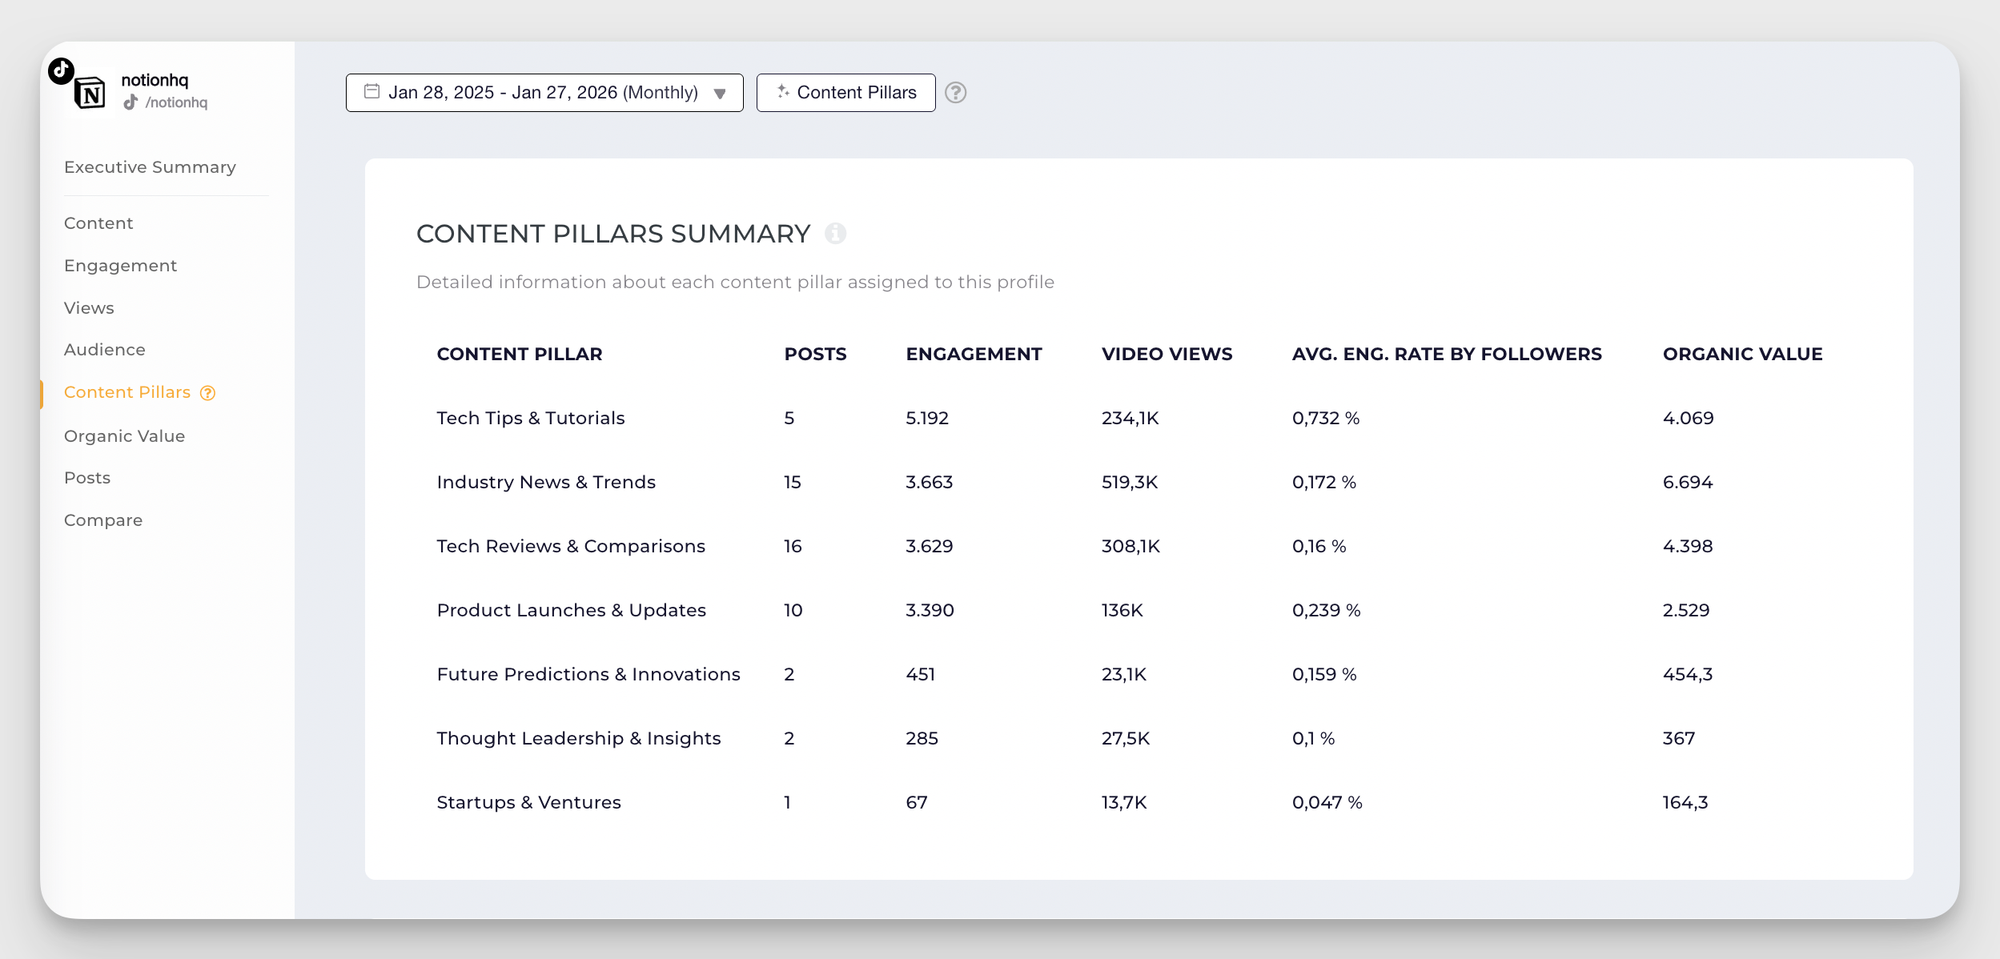The image size is (2000, 959).
Task: Click the sparkles icon on the Content Pillars button
Action: [x=782, y=92]
